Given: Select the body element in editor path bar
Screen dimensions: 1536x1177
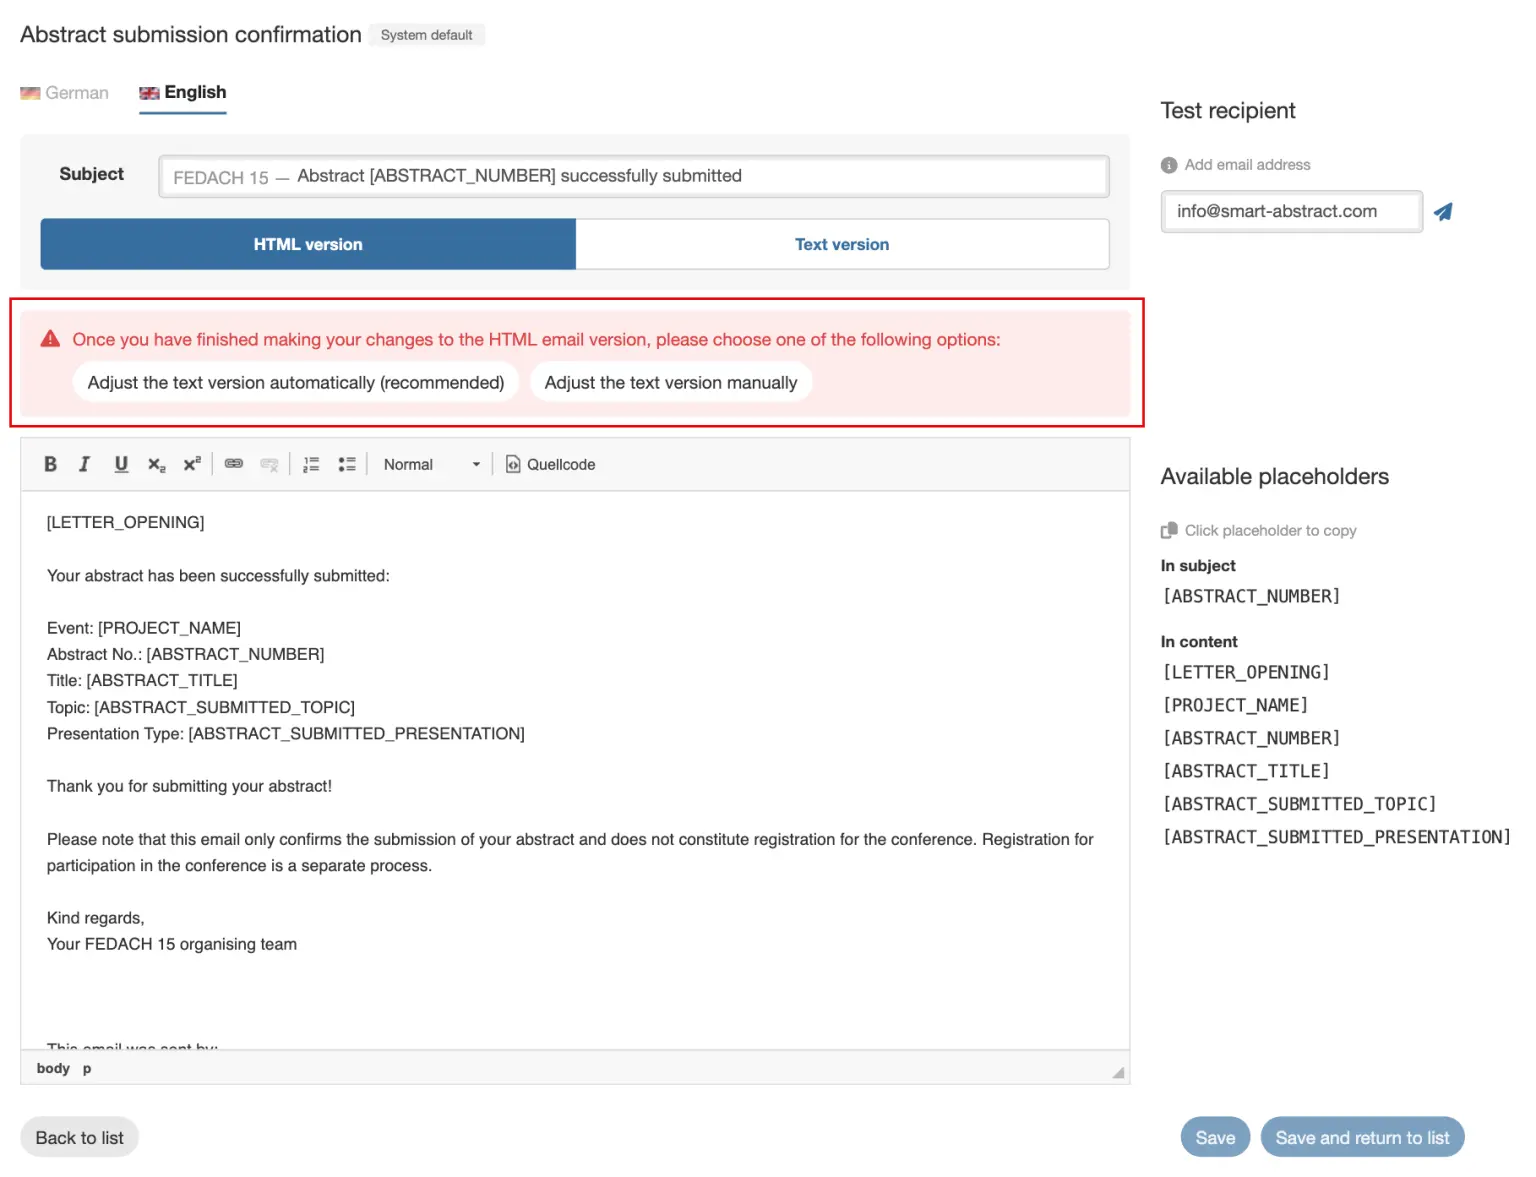Looking at the screenshot, I should coord(53,1068).
